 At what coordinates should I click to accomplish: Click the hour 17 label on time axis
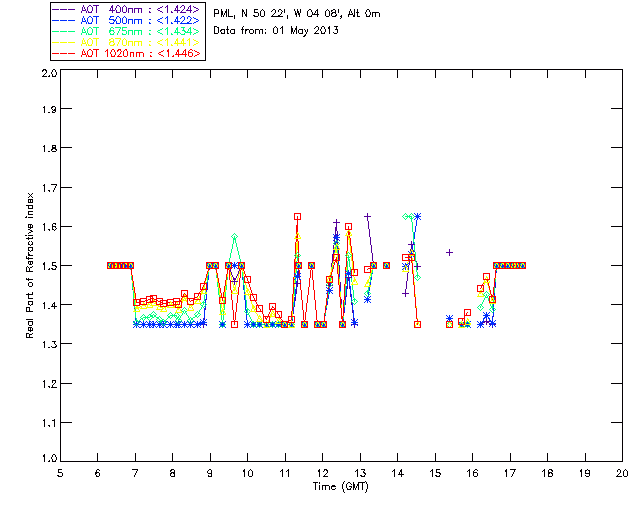[x=510, y=473]
